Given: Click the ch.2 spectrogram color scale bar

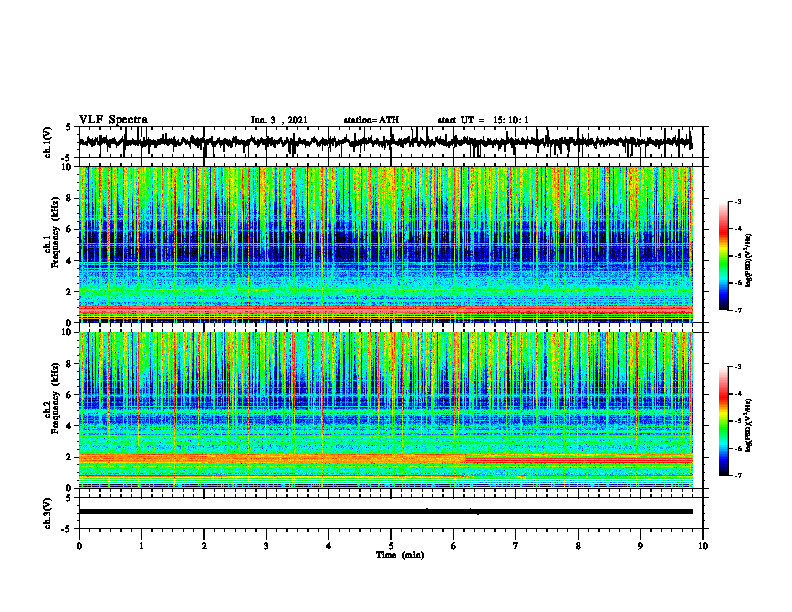Looking at the screenshot, I should click(x=724, y=421).
